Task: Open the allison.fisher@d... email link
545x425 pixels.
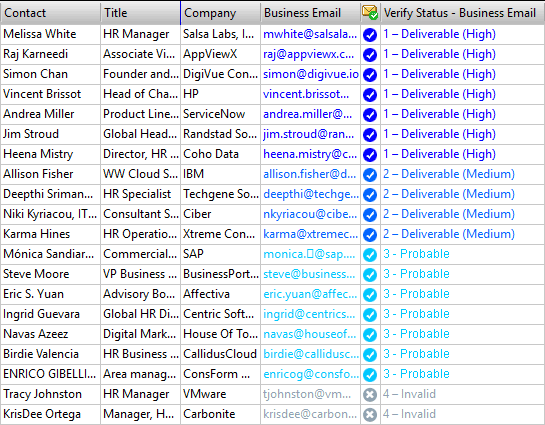Action: 309,174
